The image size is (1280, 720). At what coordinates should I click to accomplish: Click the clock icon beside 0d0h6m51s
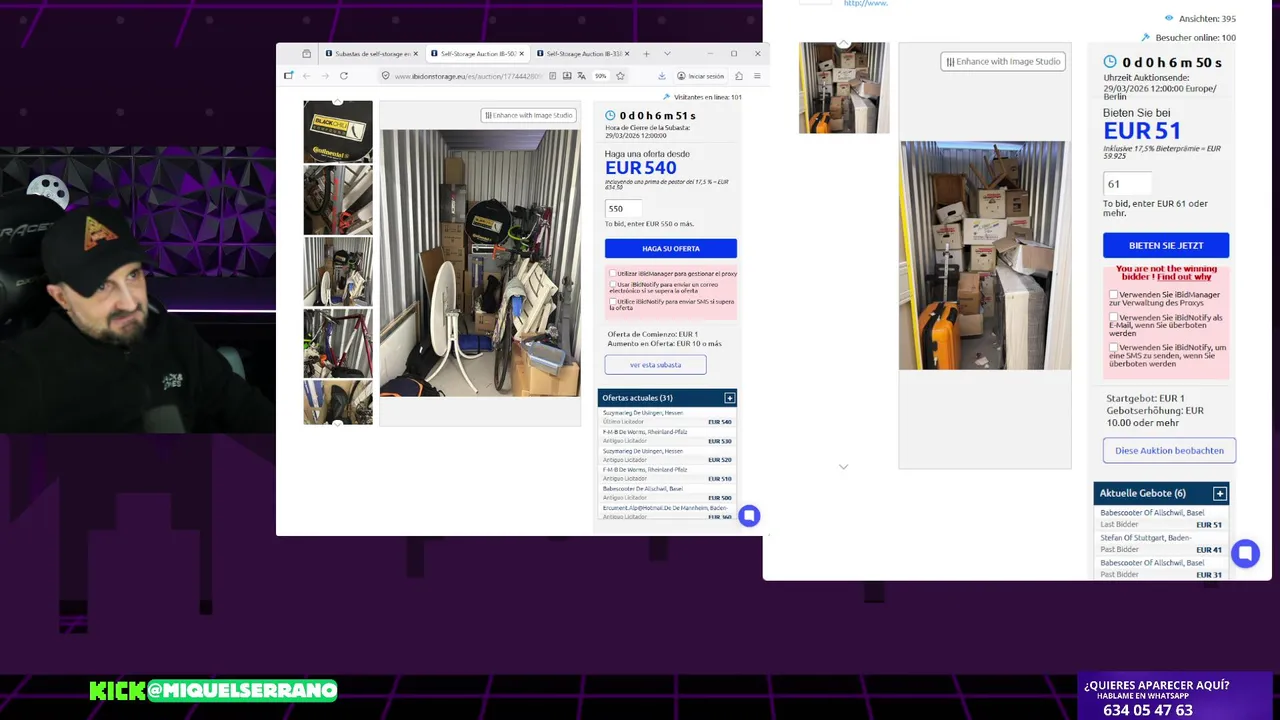pos(610,116)
